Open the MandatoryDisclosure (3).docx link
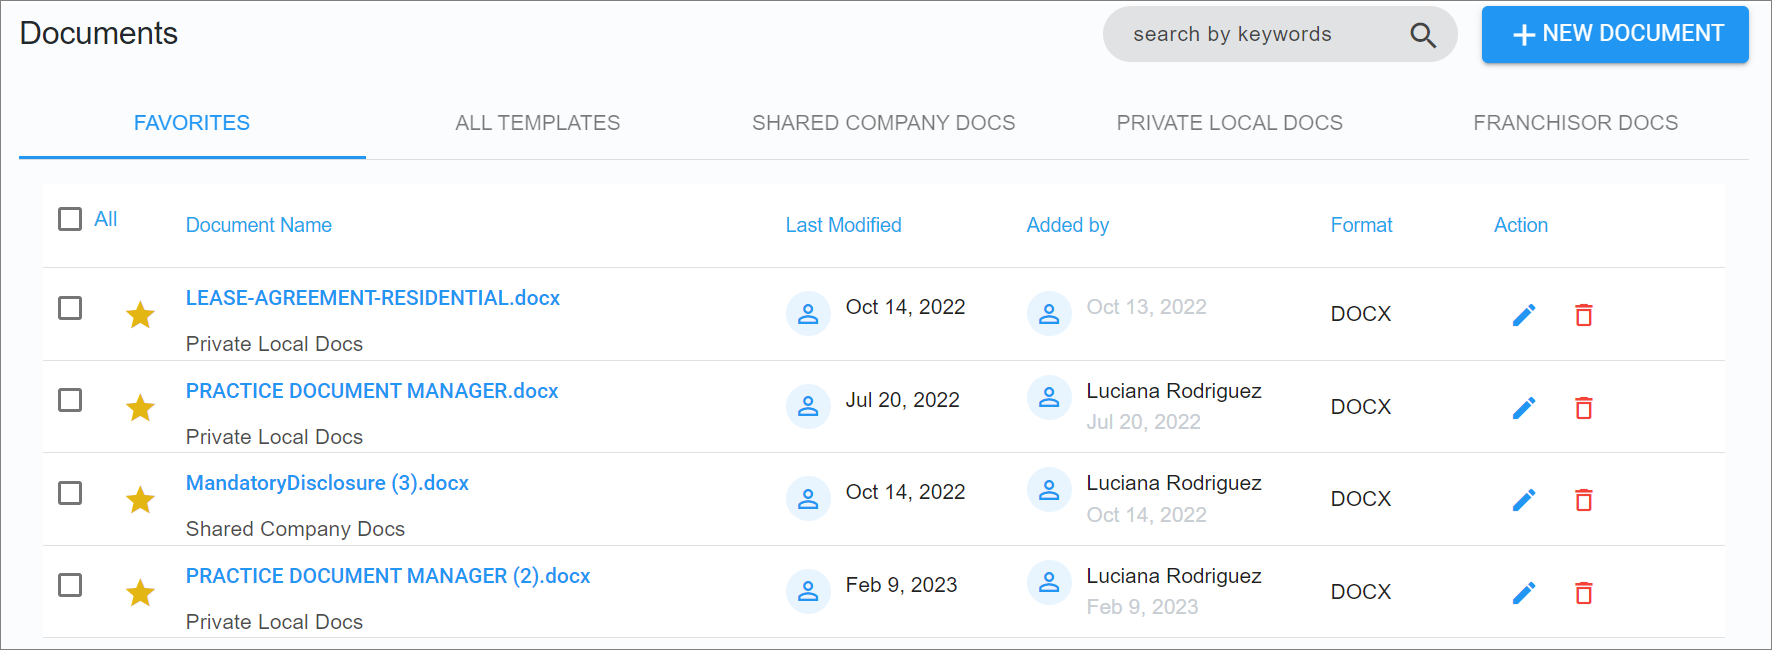 point(327,483)
